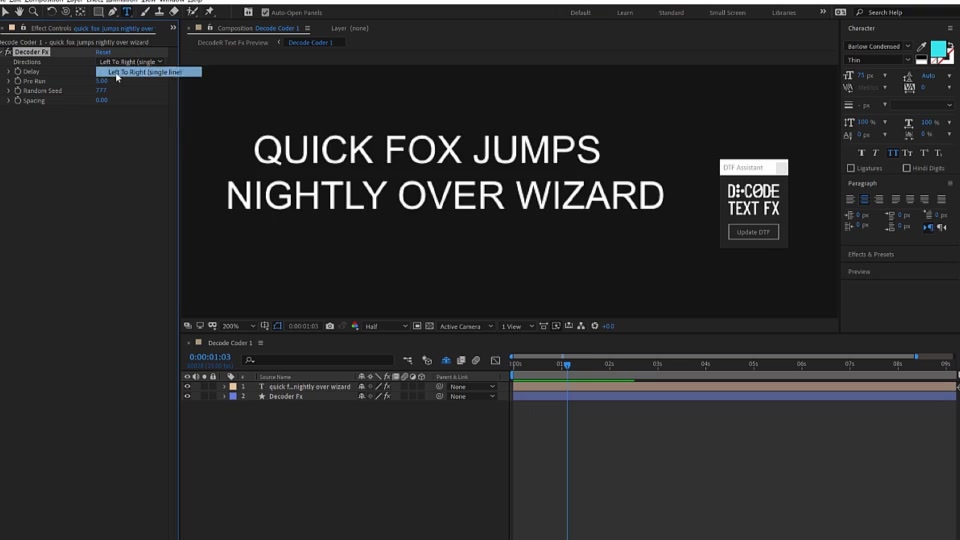This screenshot has width=960, height=540.
Task: Expand the Random Seed property
Action: (x=8, y=91)
